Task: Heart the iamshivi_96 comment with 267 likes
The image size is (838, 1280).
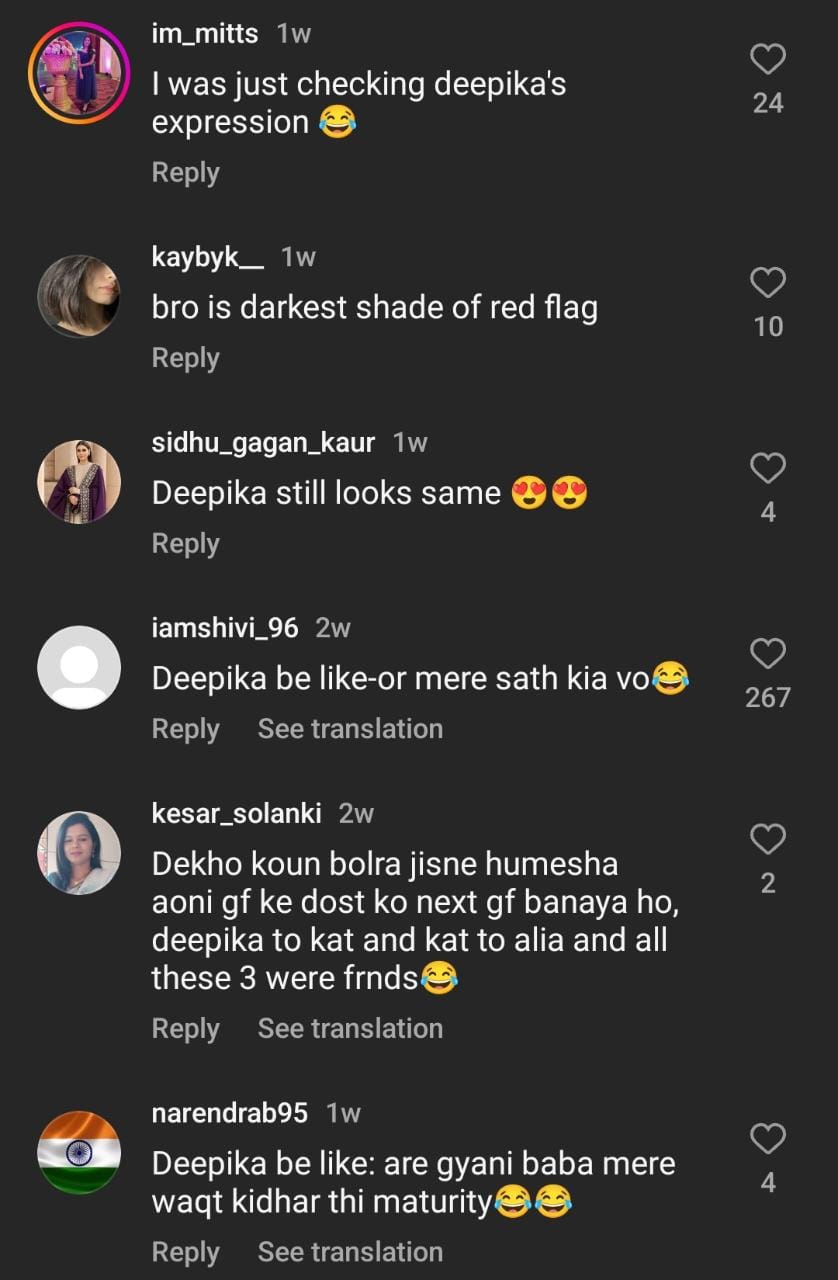Action: tap(767, 654)
